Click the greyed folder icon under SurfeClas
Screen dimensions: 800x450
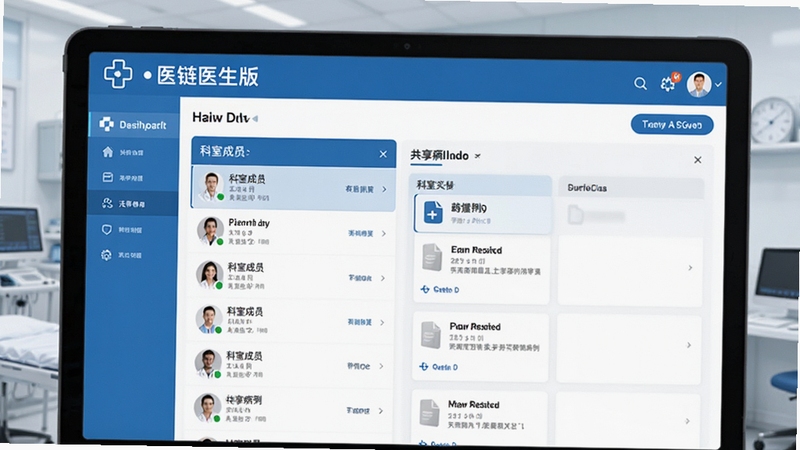576,215
